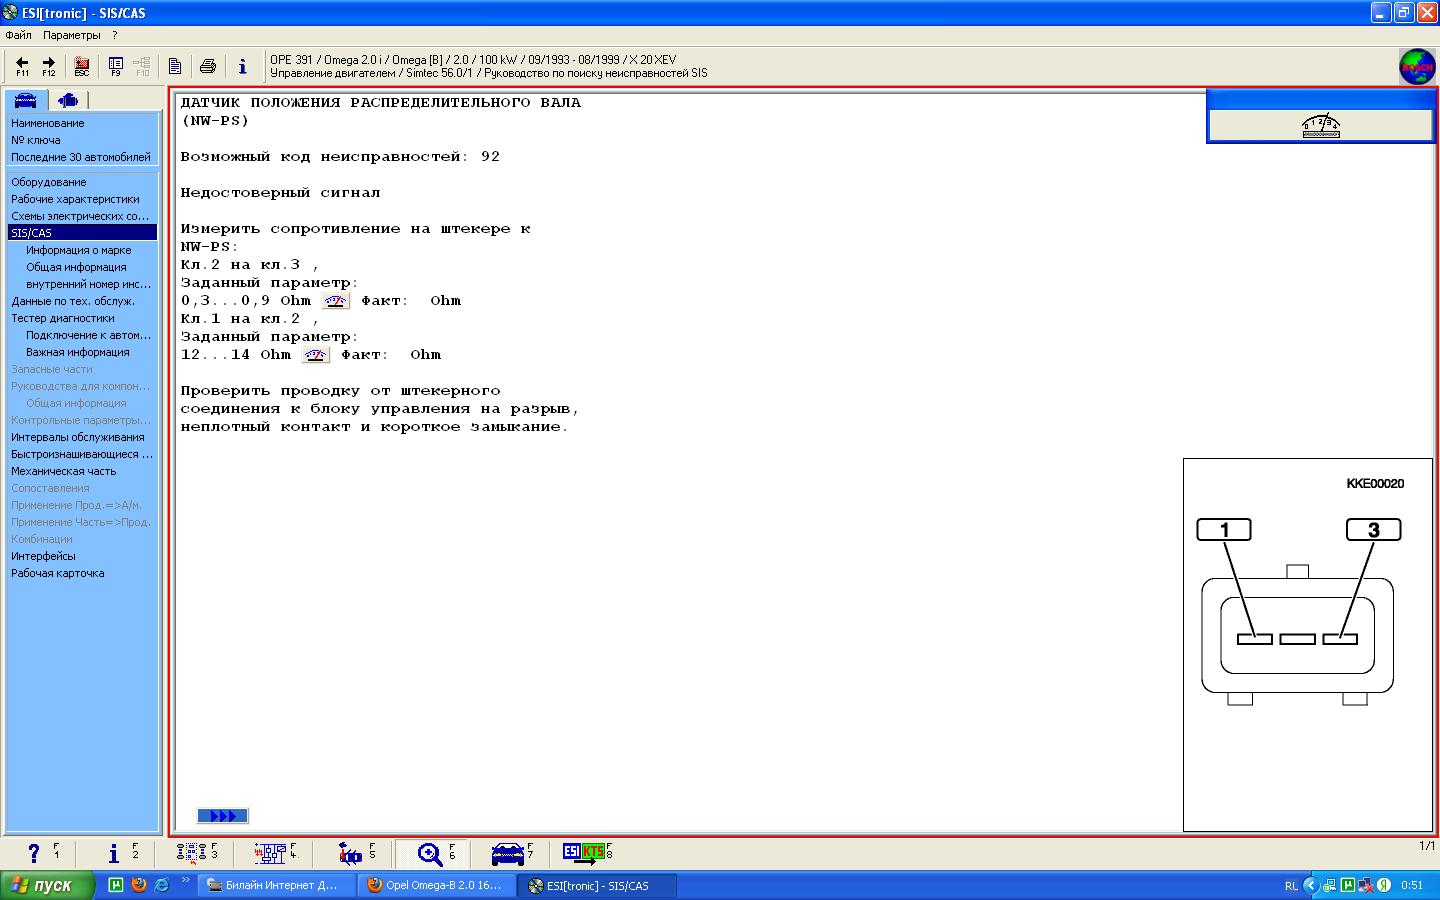The height and width of the screenshot is (900, 1440).
Task: Open Интерфейсы in the sidebar
Action: 43,556
